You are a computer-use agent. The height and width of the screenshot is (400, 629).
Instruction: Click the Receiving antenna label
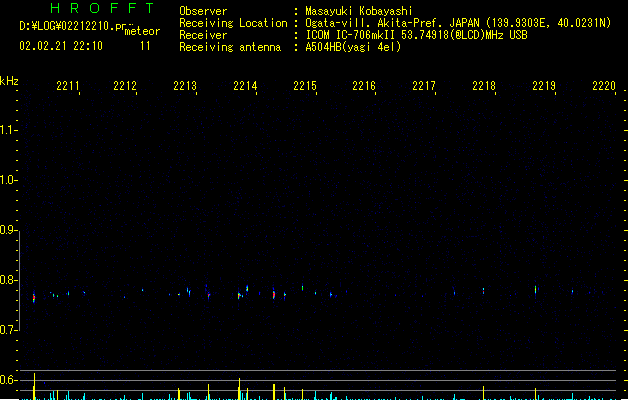point(230,47)
